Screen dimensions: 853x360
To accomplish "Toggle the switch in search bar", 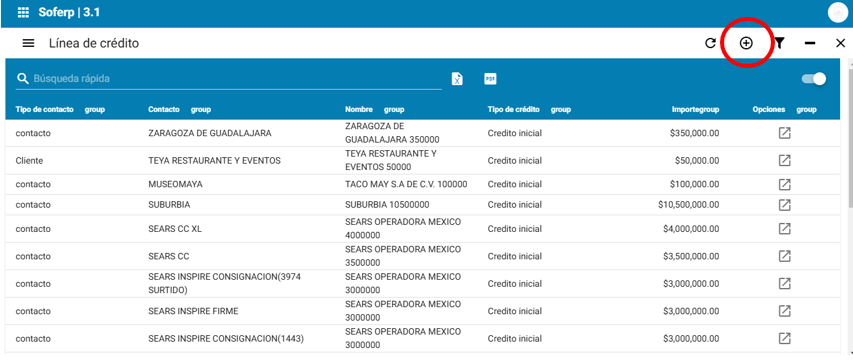I will [x=814, y=79].
